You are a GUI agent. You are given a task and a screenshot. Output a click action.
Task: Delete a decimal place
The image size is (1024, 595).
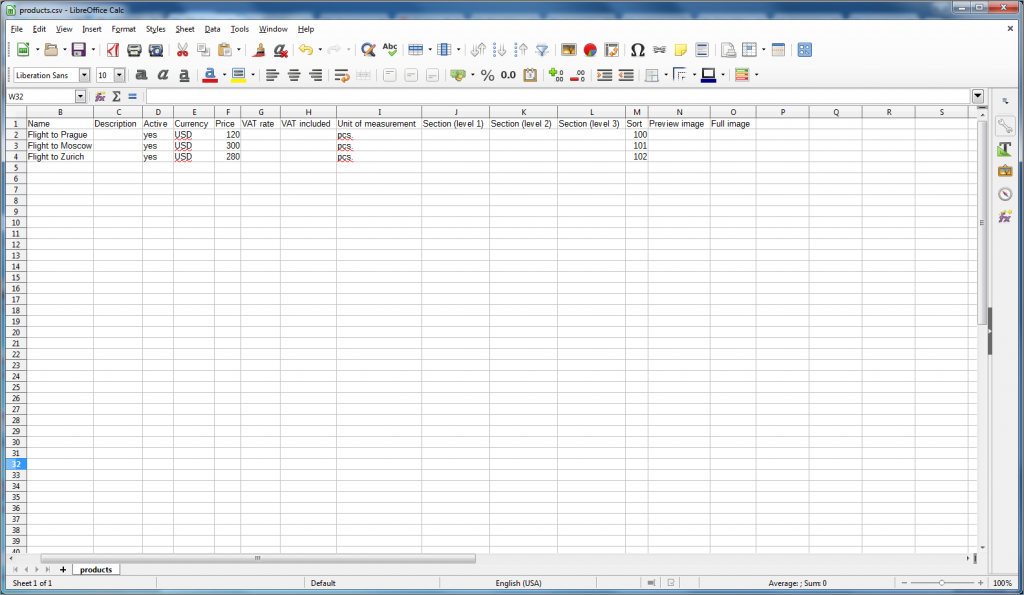[x=577, y=75]
